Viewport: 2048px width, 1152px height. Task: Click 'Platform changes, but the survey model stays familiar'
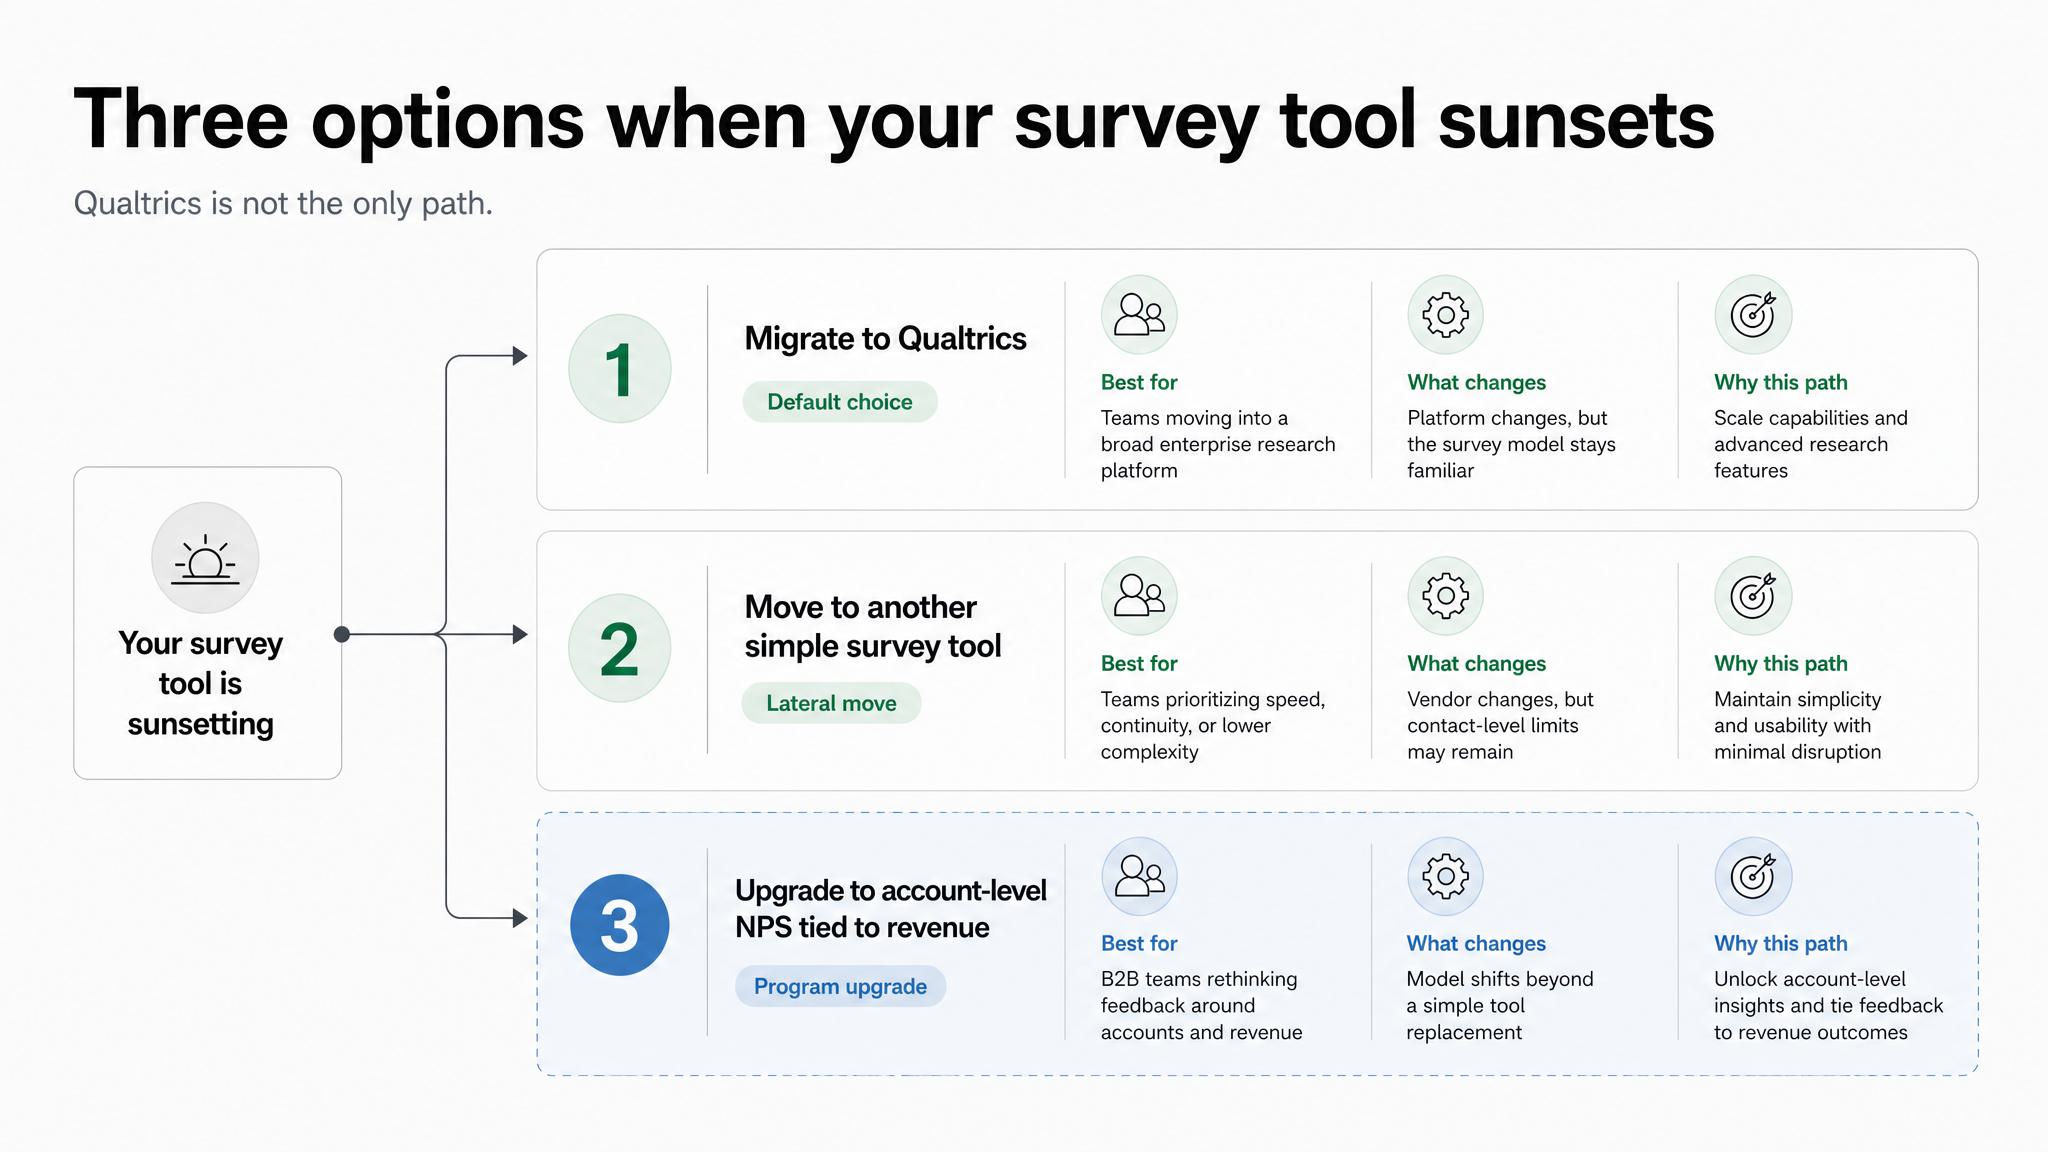click(x=1511, y=444)
